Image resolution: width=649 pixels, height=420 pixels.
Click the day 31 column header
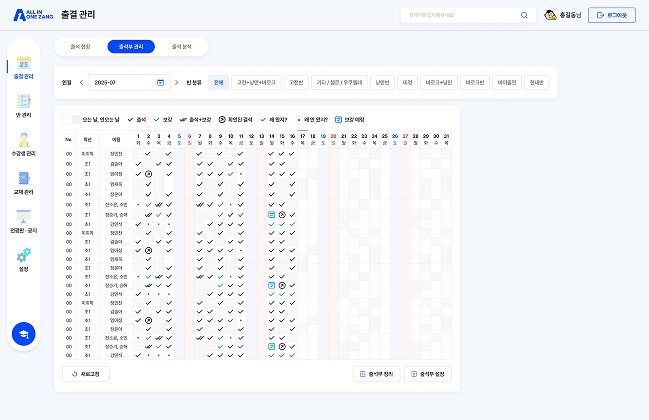[x=446, y=139]
